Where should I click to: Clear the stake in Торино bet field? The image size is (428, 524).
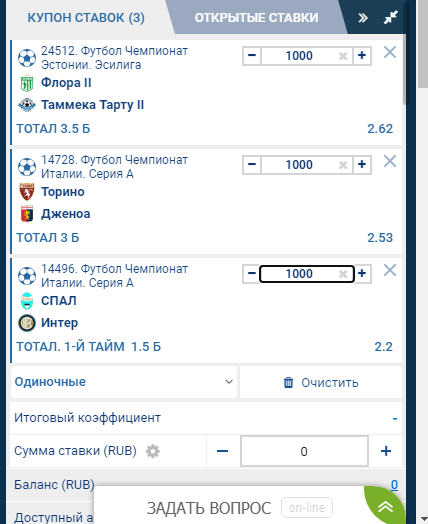tap(343, 165)
